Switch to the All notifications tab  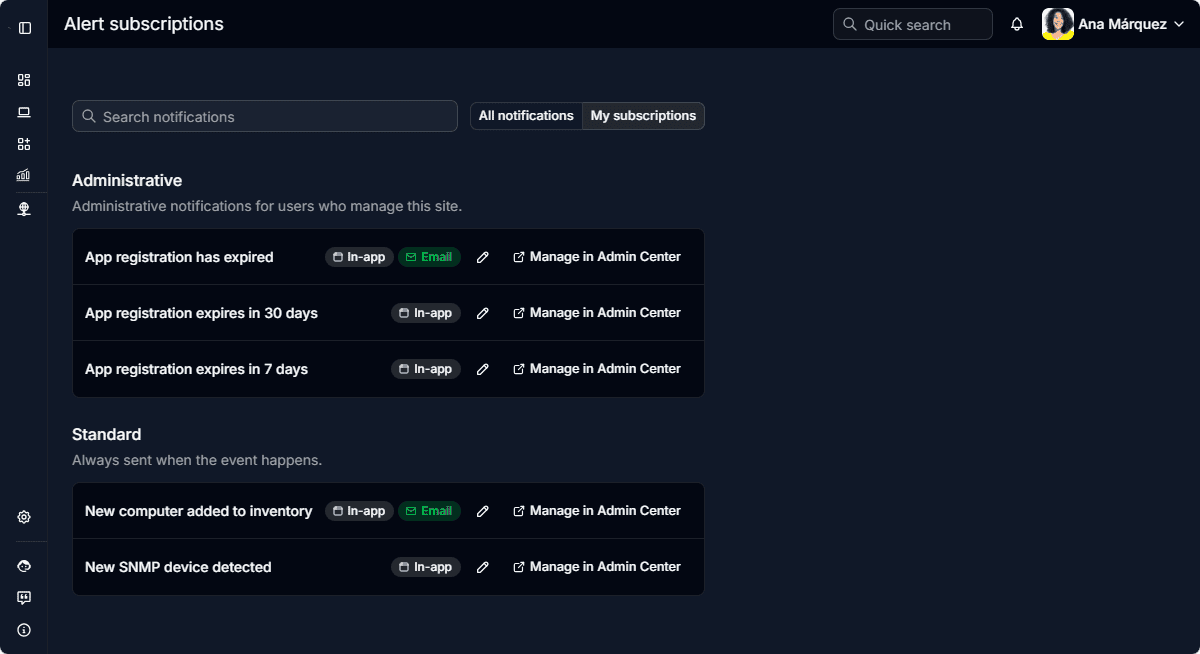point(526,116)
